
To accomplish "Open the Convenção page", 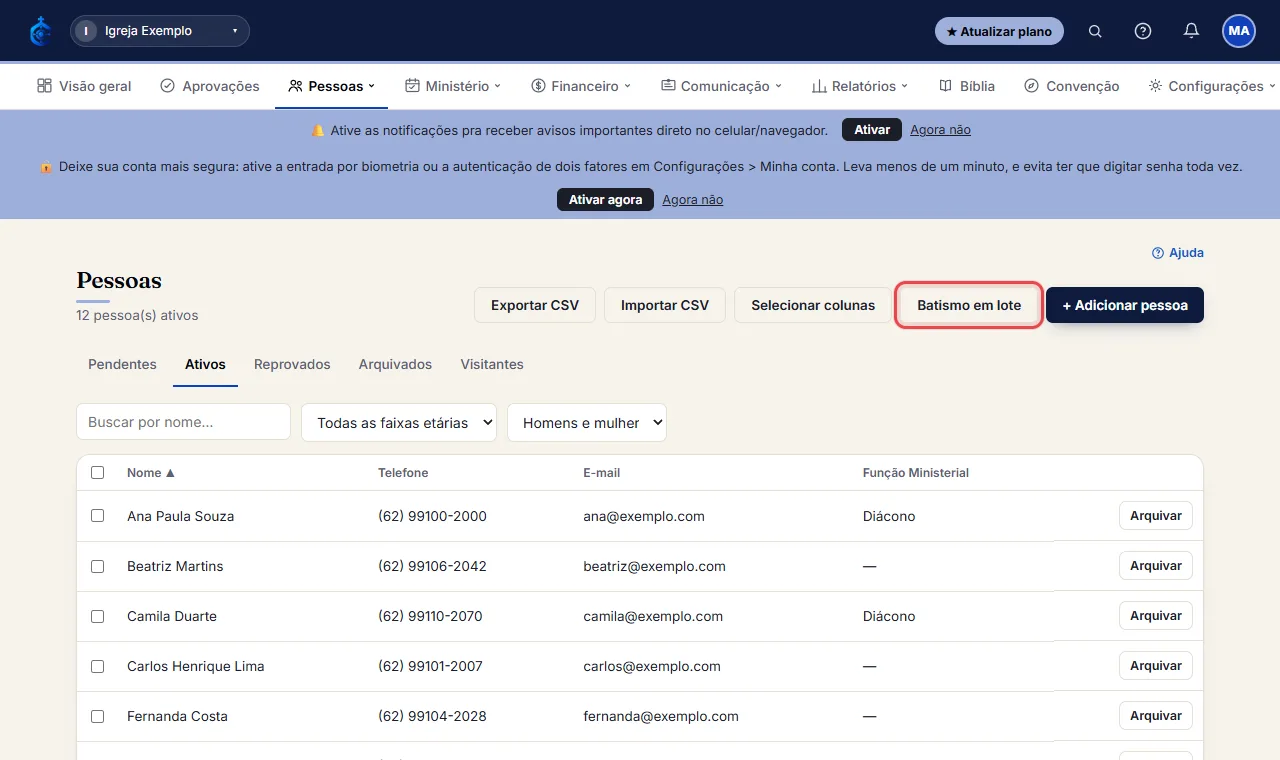I will [1072, 86].
